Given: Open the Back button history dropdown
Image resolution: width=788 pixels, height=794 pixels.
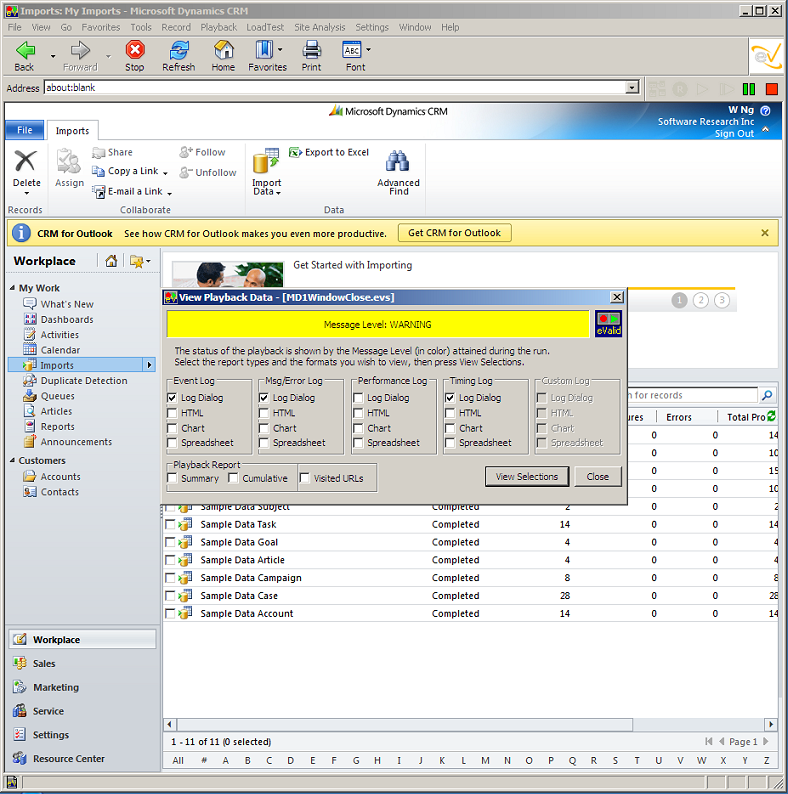Looking at the screenshot, I should click(53, 56).
